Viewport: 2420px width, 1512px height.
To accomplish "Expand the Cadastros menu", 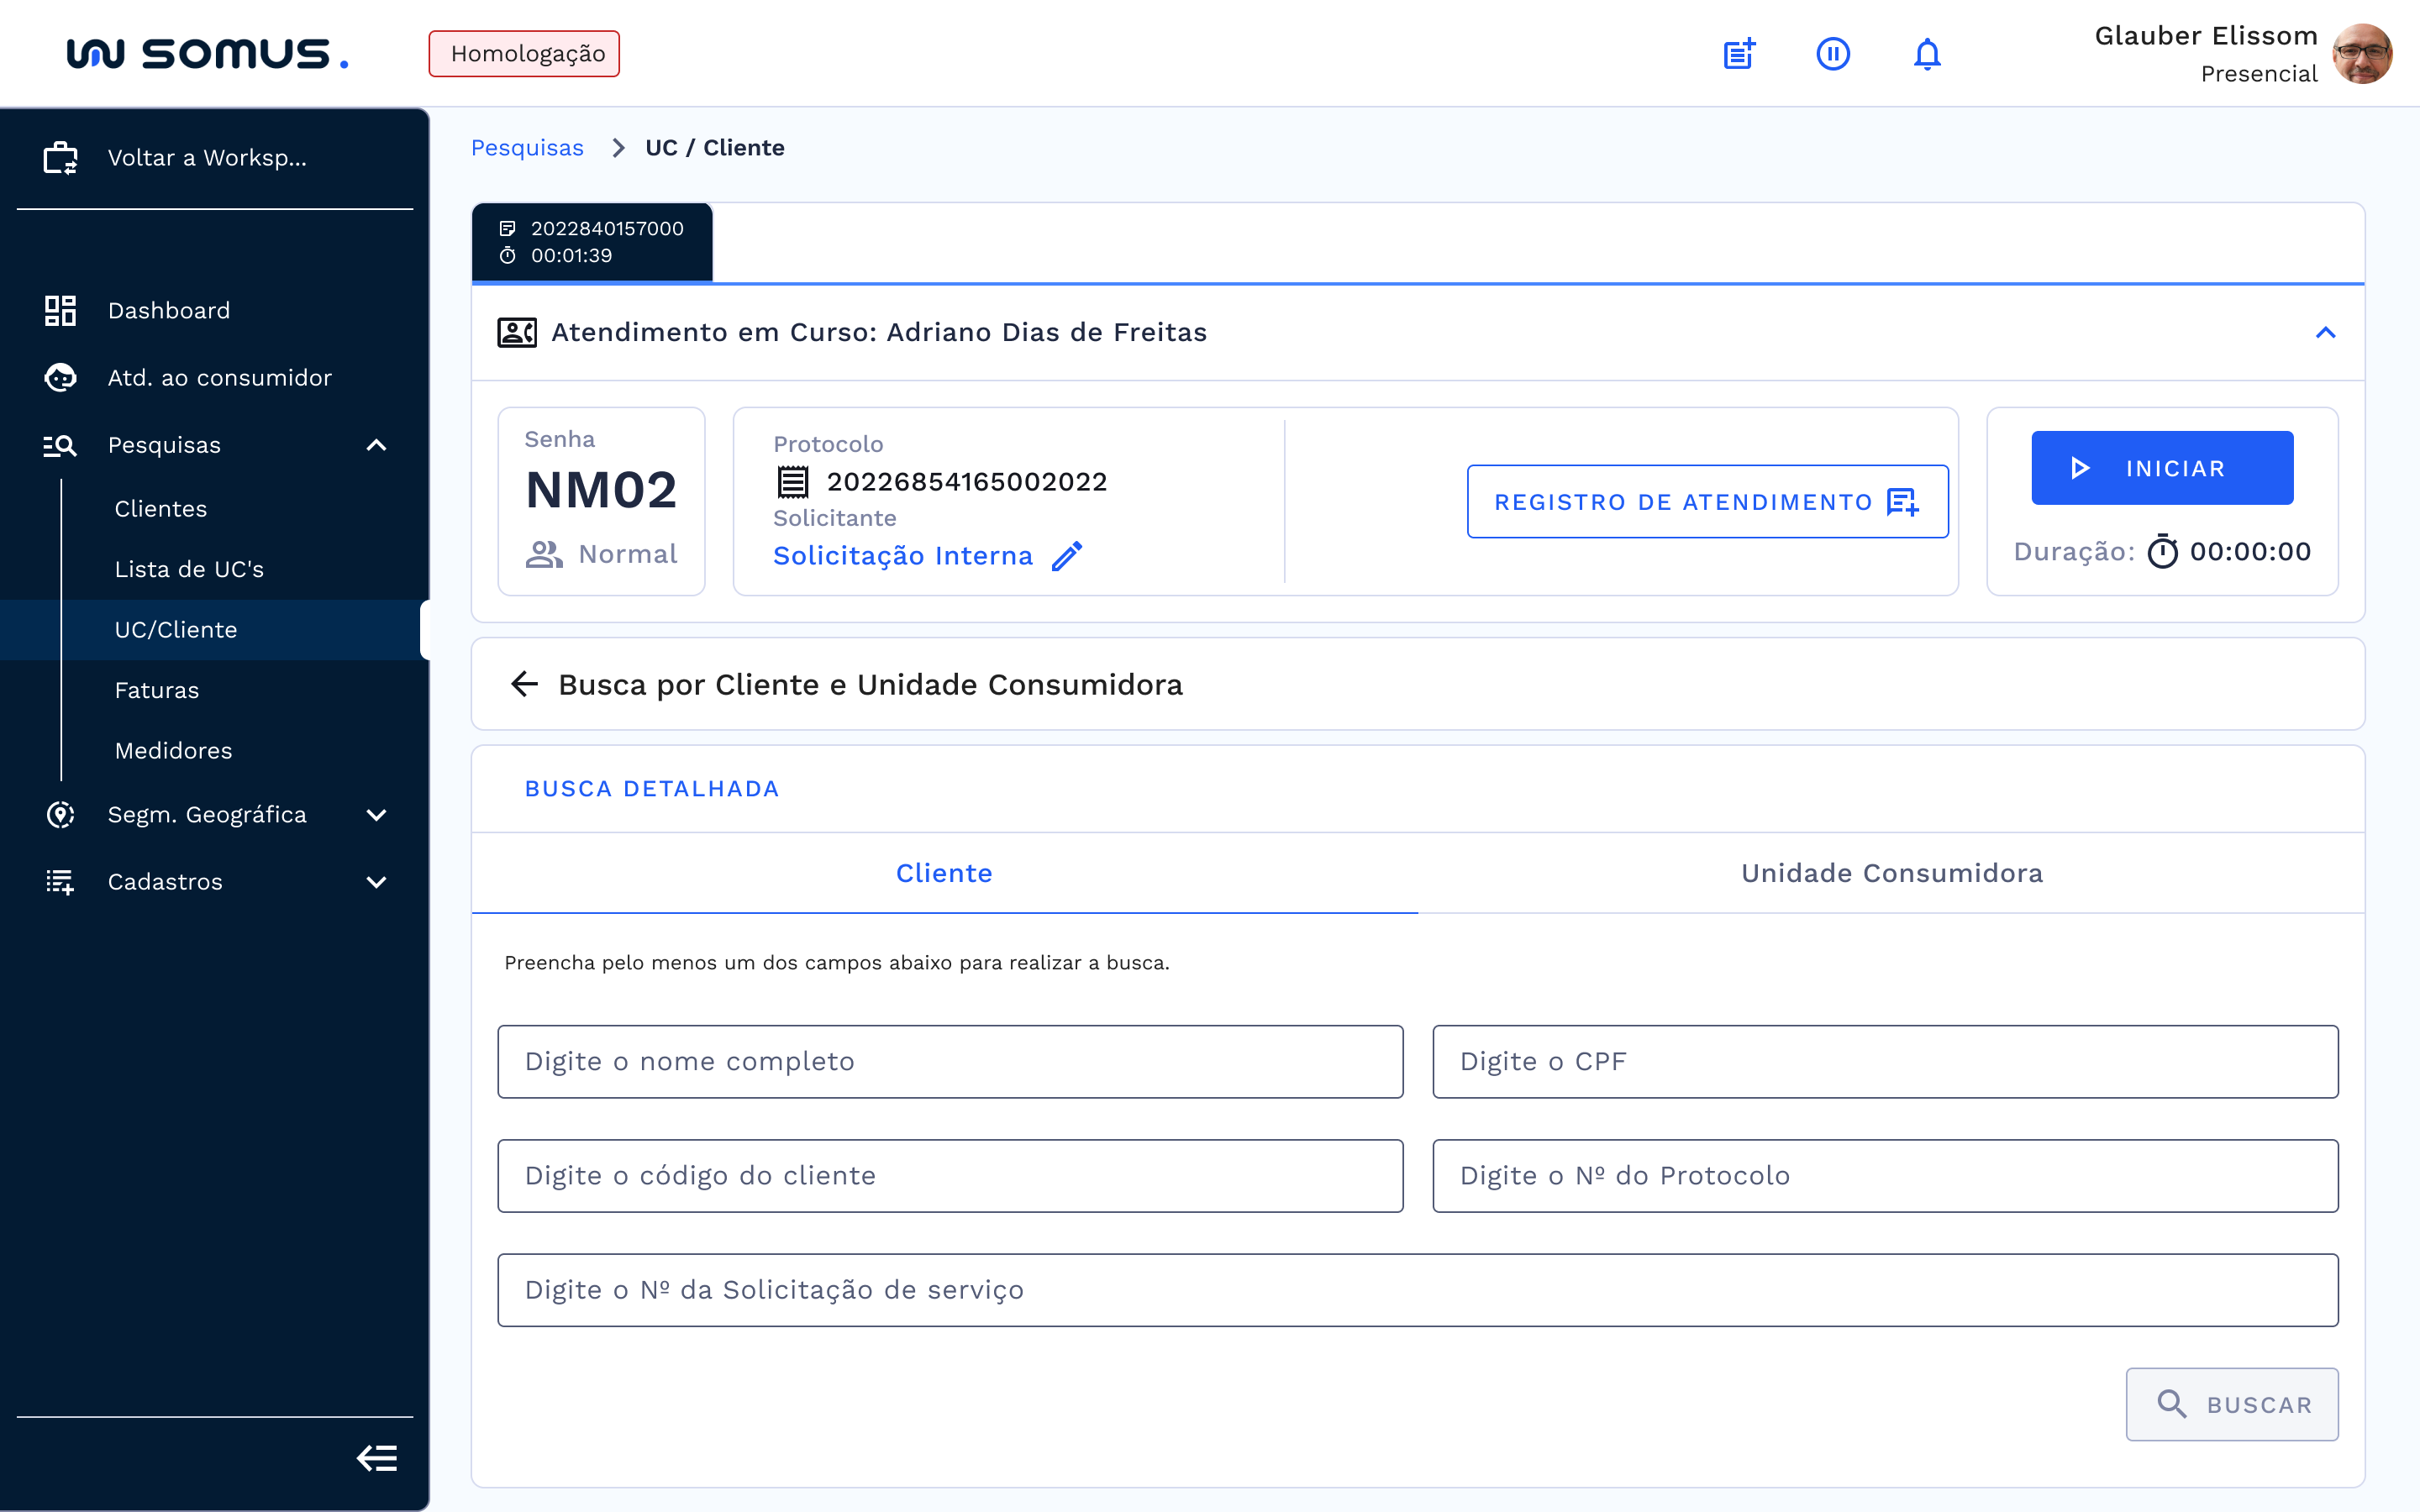I will pyautogui.click(x=165, y=882).
